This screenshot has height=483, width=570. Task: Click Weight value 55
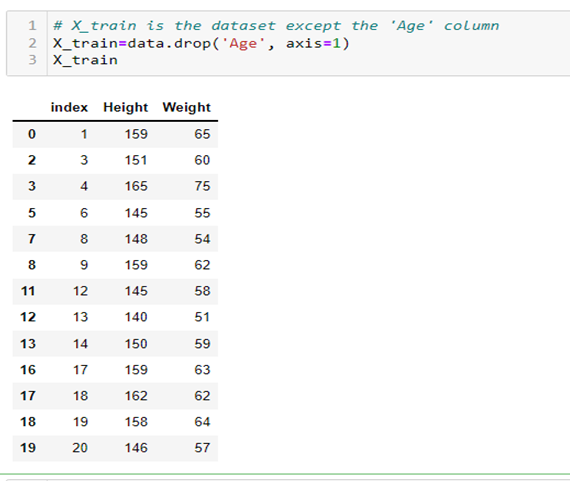pyautogui.click(x=202, y=213)
